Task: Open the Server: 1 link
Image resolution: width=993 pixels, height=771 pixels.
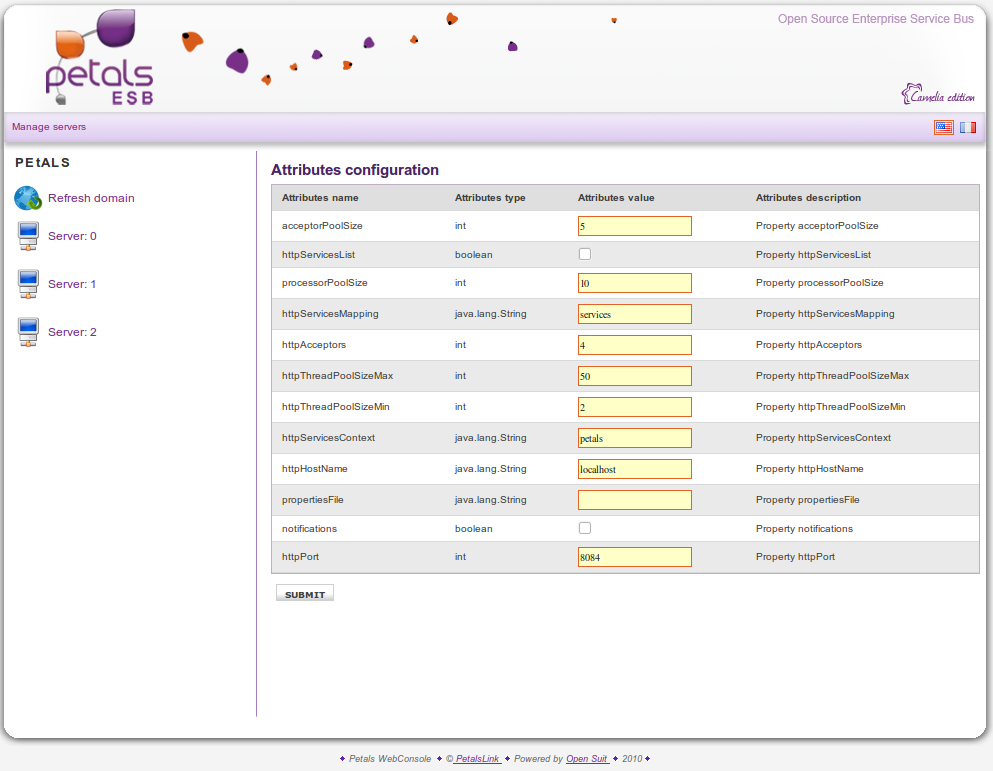Action: coord(72,284)
